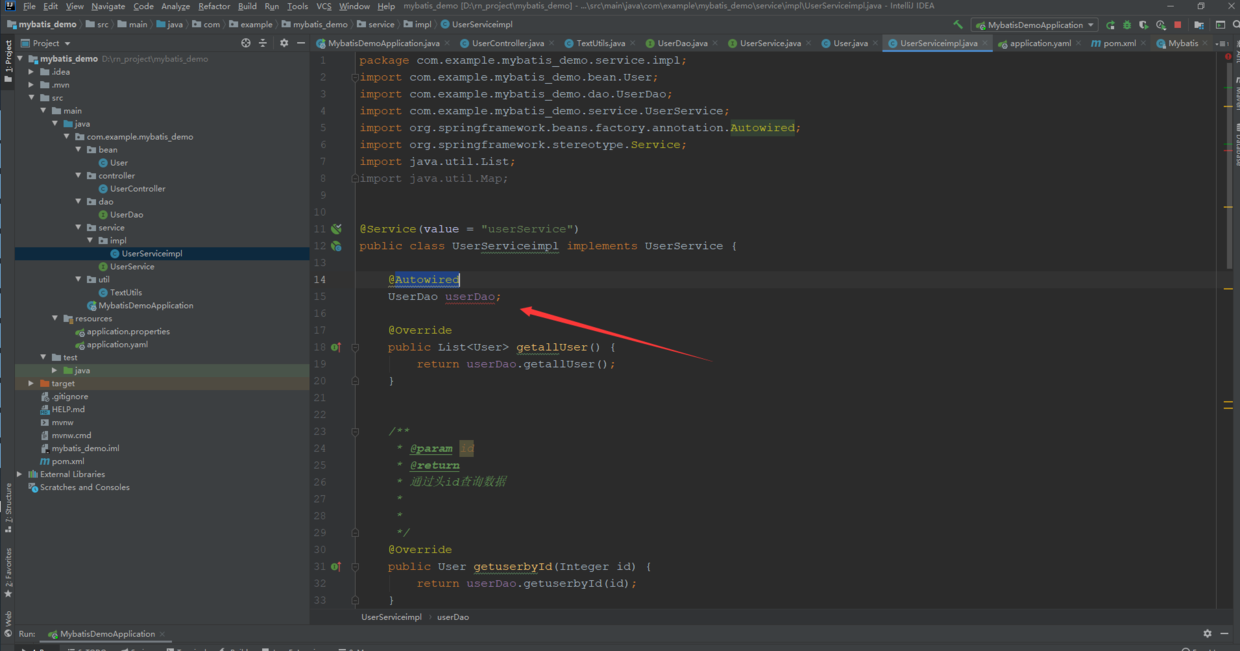This screenshot has height=651, width=1240.
Task: Select Scratches and Consoles node
Action: click(x=84, y=488)
